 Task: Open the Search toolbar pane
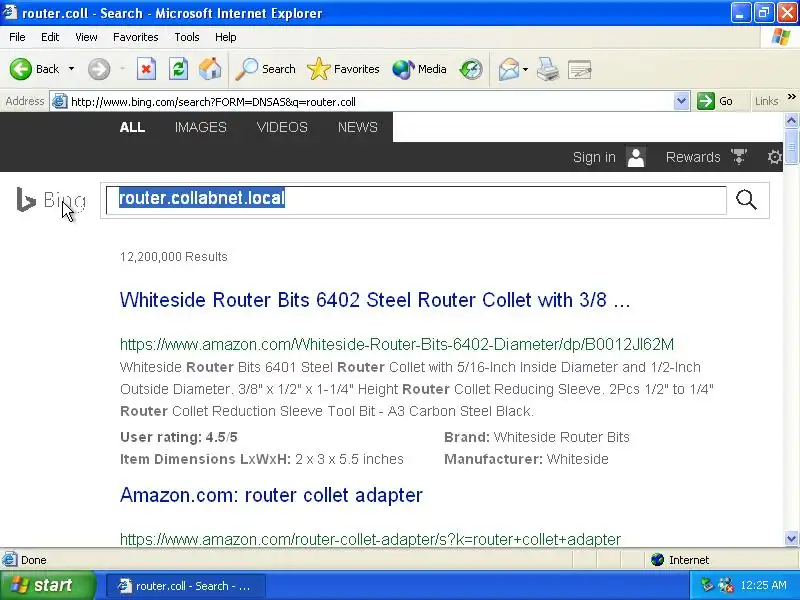(x=265, y=69)
